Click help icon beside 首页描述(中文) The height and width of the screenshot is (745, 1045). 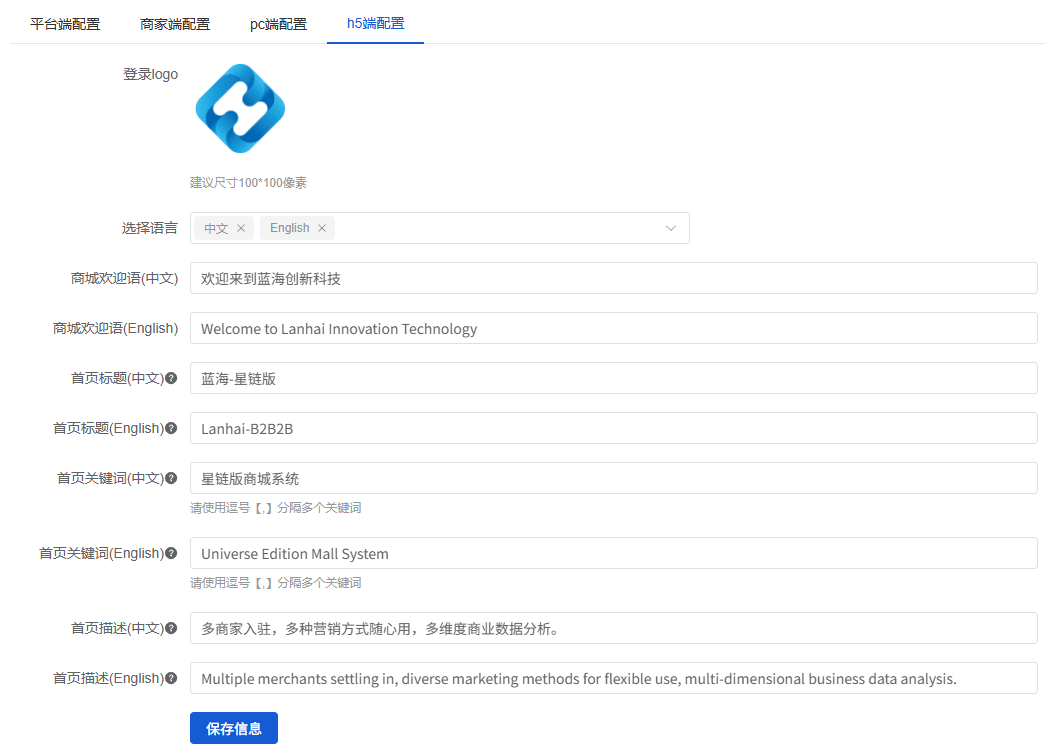coord(171,628)
